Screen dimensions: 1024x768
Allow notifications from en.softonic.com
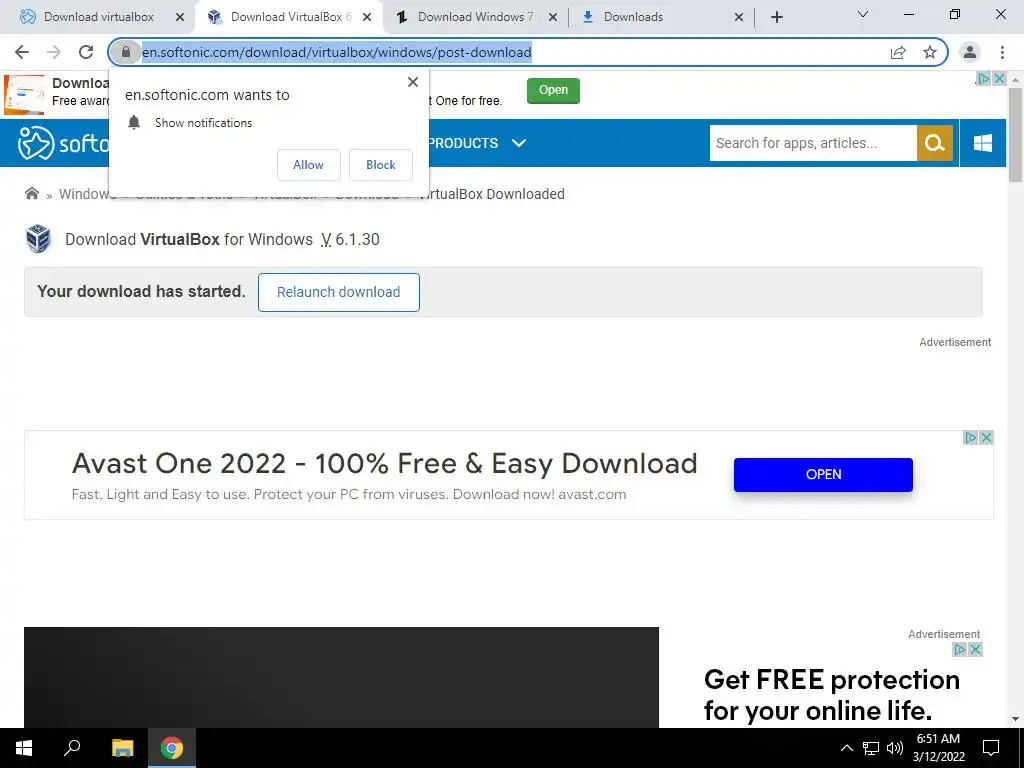tap(308, 165)
